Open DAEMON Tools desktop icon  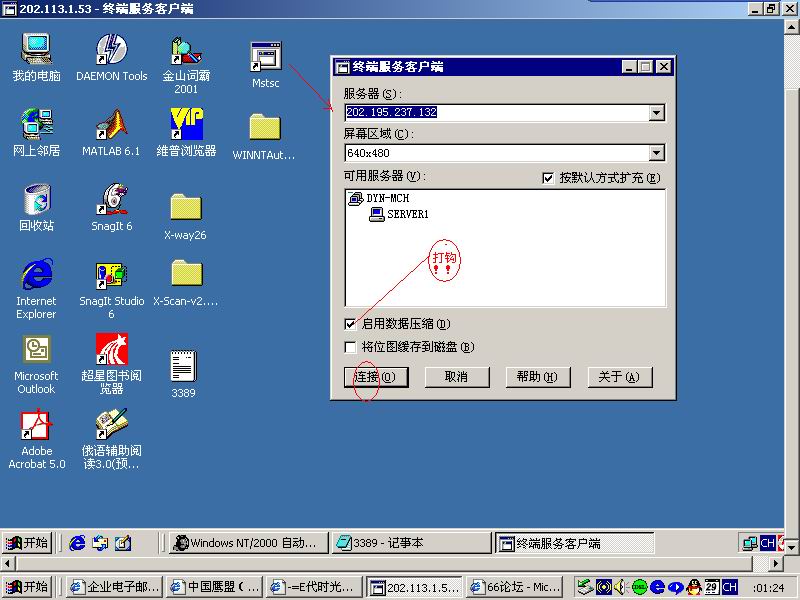point(111,50)
